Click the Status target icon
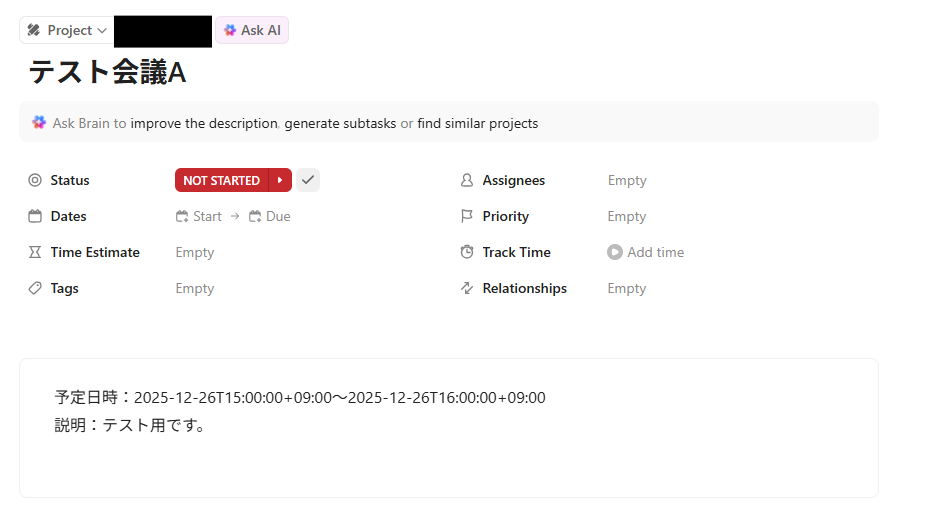Screen dimensions: 930x516 pos(35,180)
